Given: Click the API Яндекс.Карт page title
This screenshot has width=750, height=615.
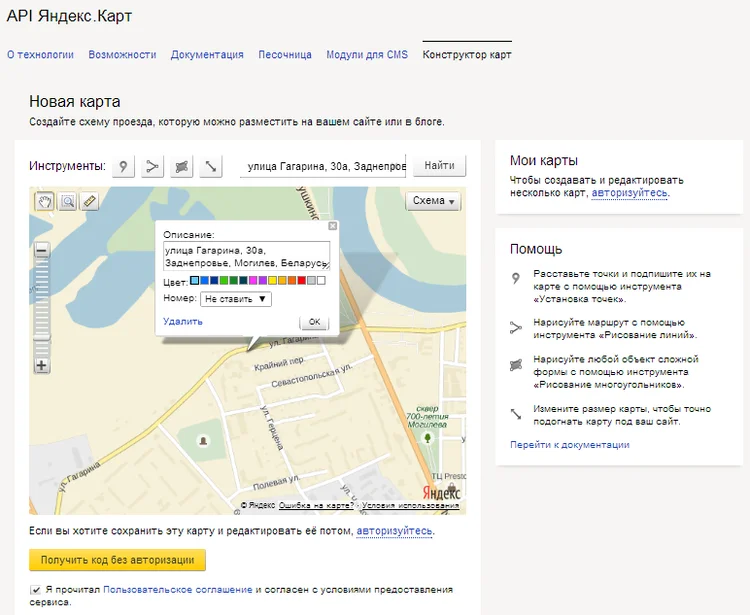Looking at the screenshot, I should click(x=69, y=16).
